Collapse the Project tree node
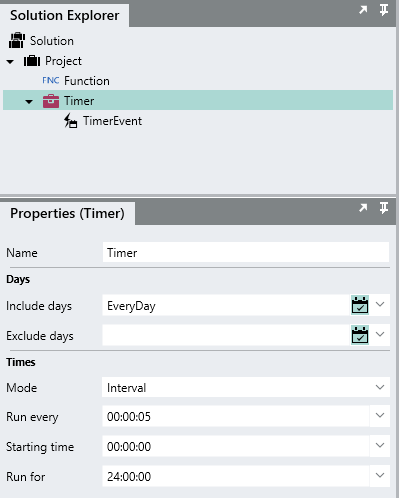The height and width of the screenshot is (498, 399). [10, 62]
